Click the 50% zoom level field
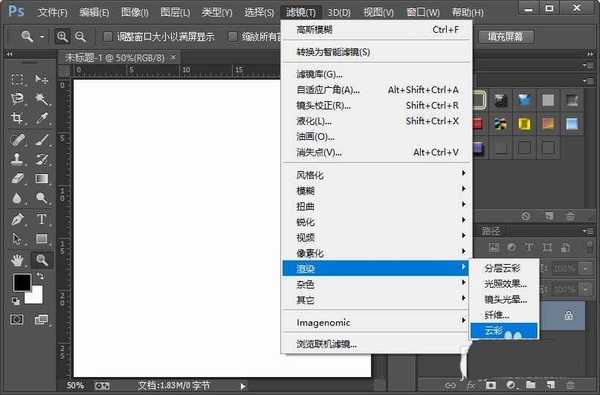Viewport: 600px width, 395px height. pyautogui.click(x=75, y=385)
